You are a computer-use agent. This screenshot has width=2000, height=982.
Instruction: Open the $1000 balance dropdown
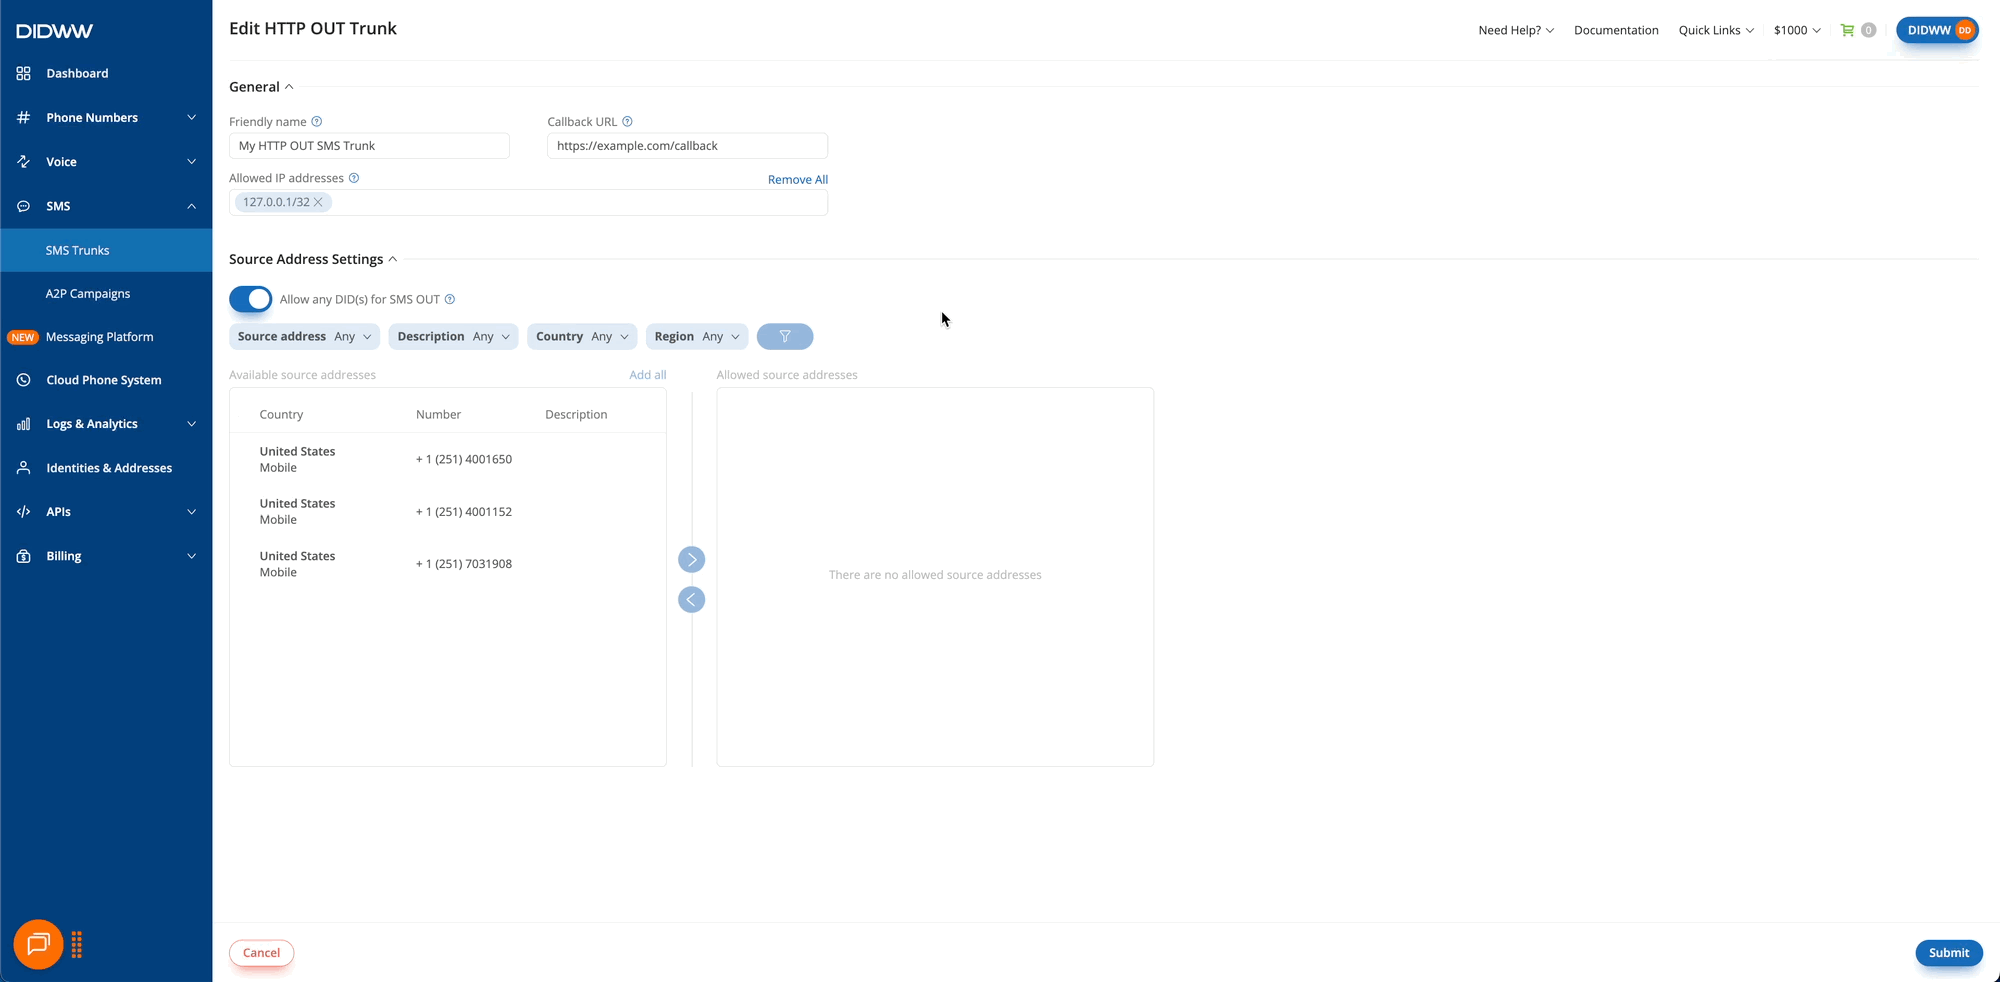[1797, 30]
